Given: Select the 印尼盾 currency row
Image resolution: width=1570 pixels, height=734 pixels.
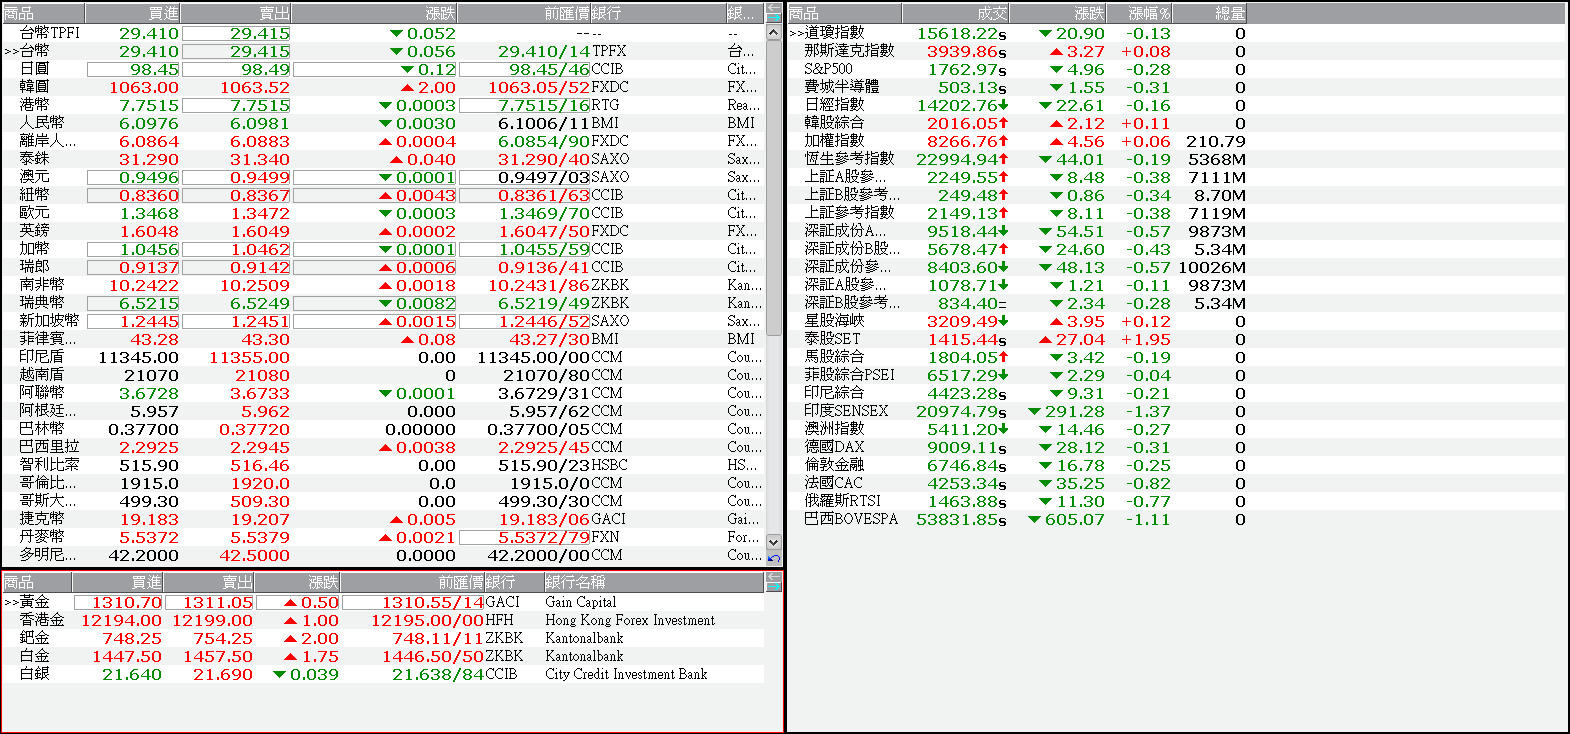Looking at the screenshot, I should [x=384, y=357].
